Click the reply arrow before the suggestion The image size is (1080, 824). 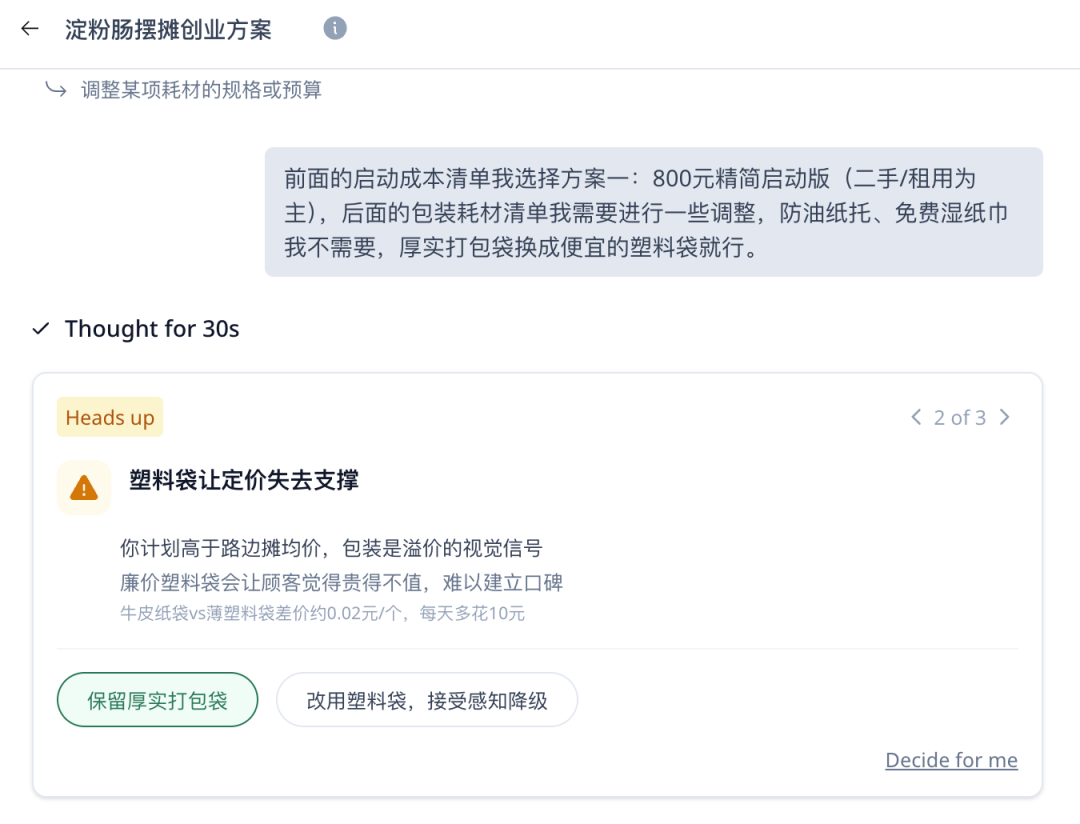click(55, 90)
